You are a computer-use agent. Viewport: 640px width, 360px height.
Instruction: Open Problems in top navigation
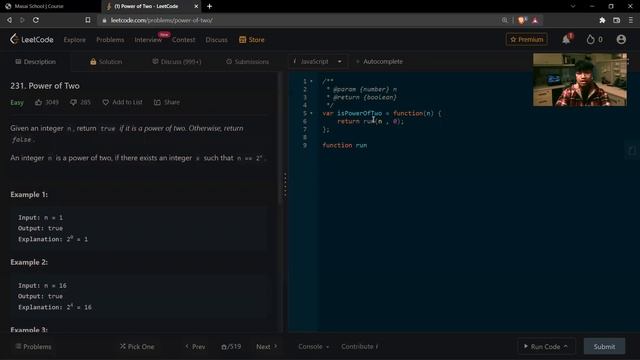pos(110,40)
